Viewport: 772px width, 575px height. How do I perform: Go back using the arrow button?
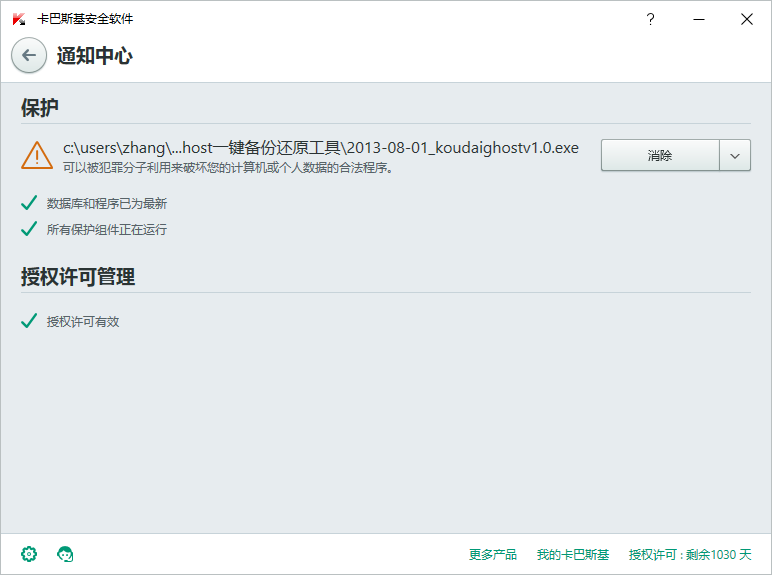pyautogui.click(x=29, y=55)
